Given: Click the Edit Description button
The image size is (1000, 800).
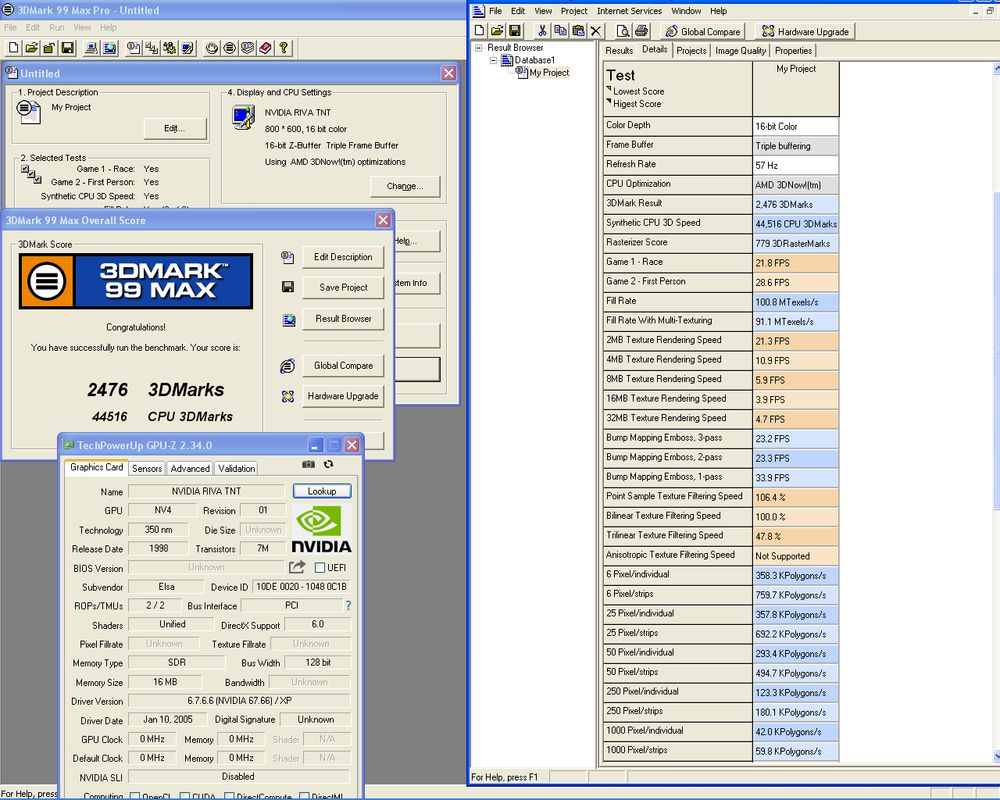Looking at the screenshot, I should (x=343, y=257).
